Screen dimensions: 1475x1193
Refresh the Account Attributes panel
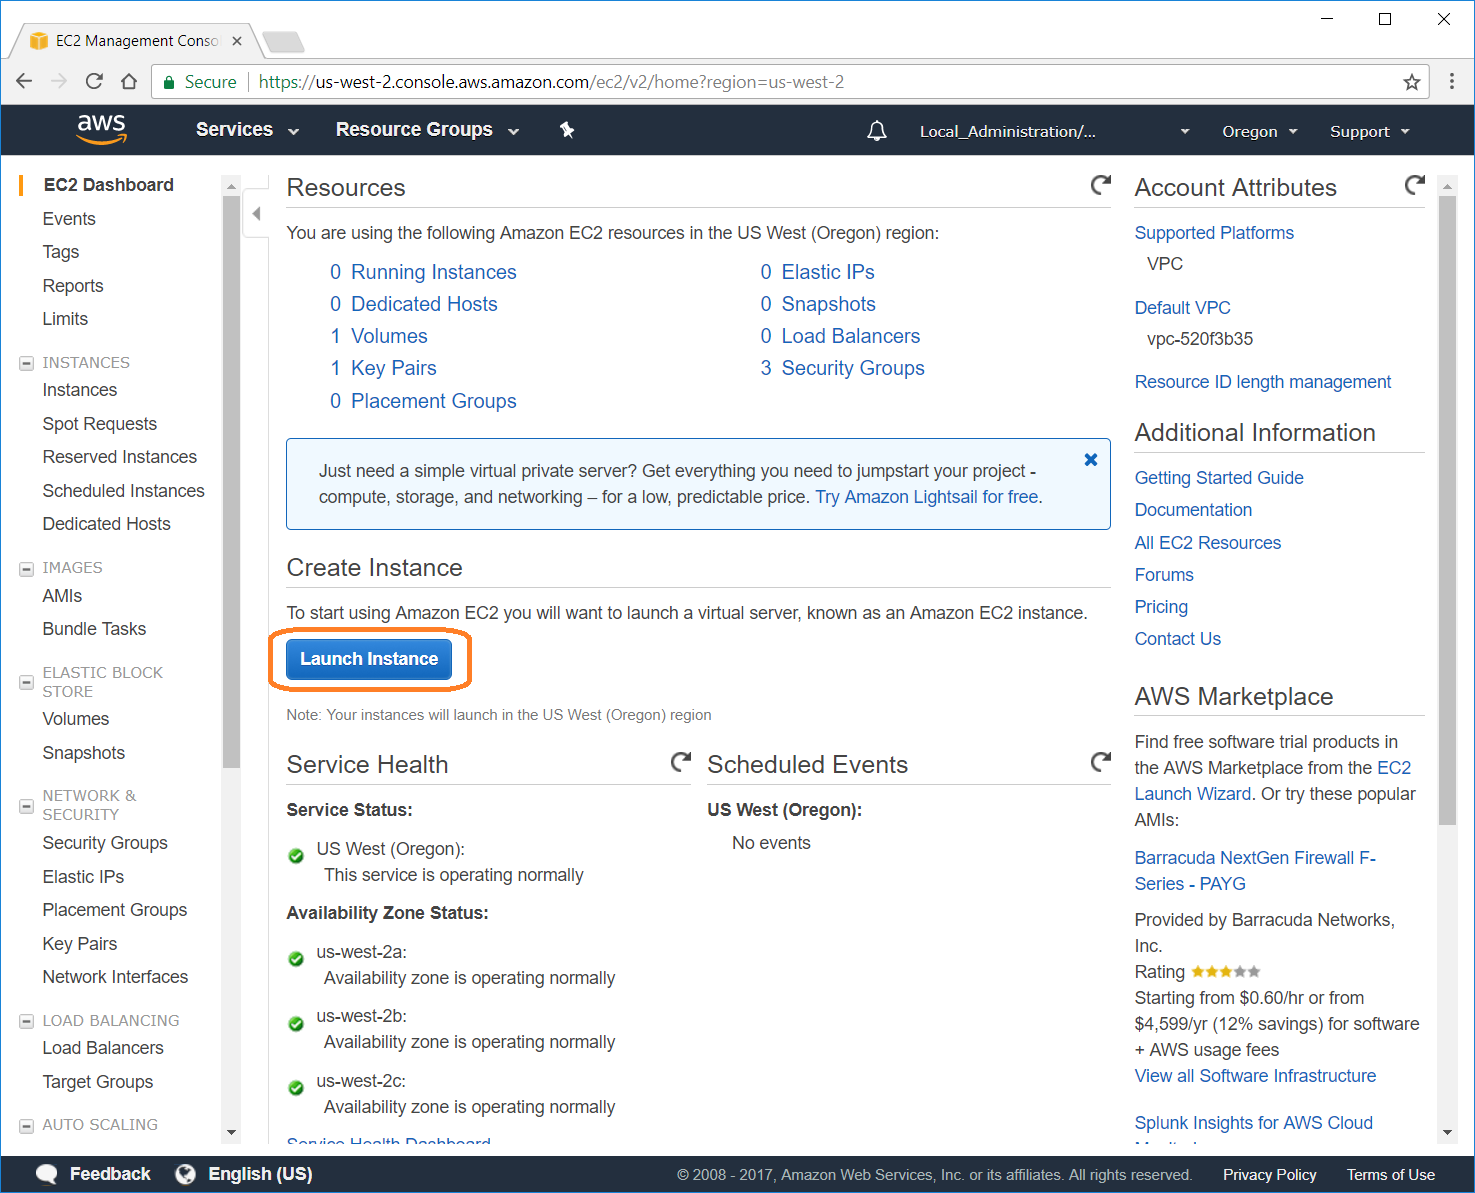coord(1414,185)
